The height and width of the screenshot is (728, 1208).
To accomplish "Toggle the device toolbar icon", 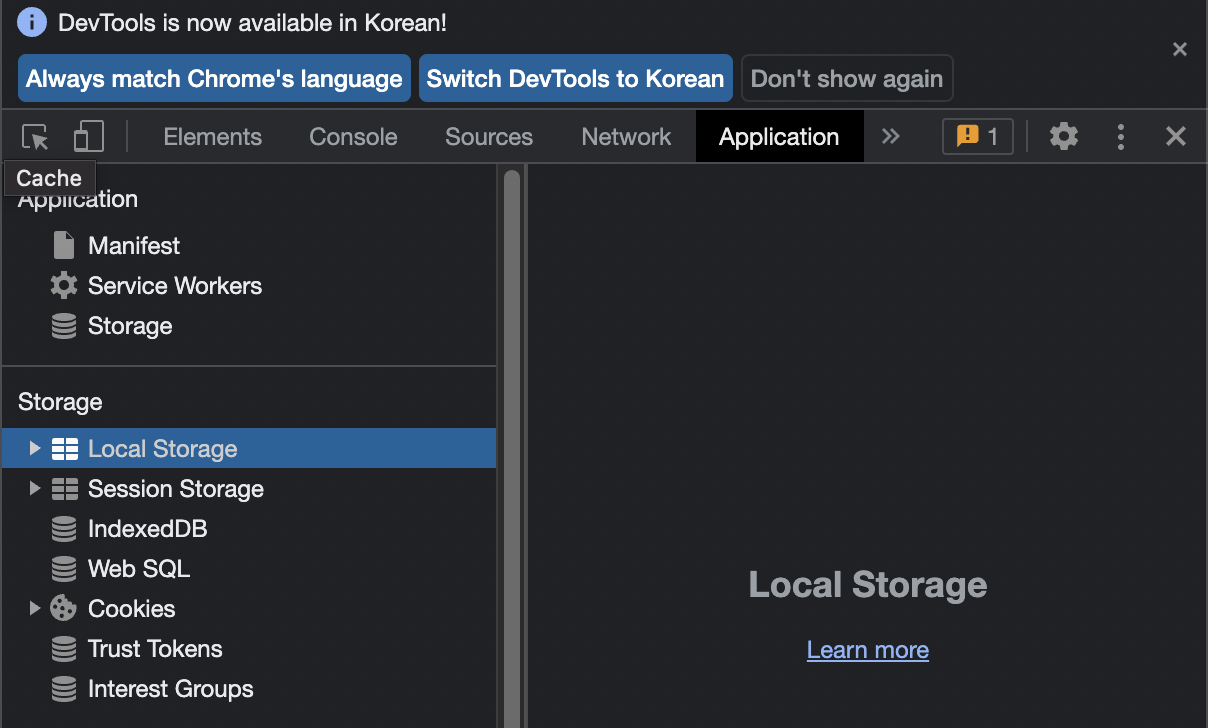I will coord(88,136).
